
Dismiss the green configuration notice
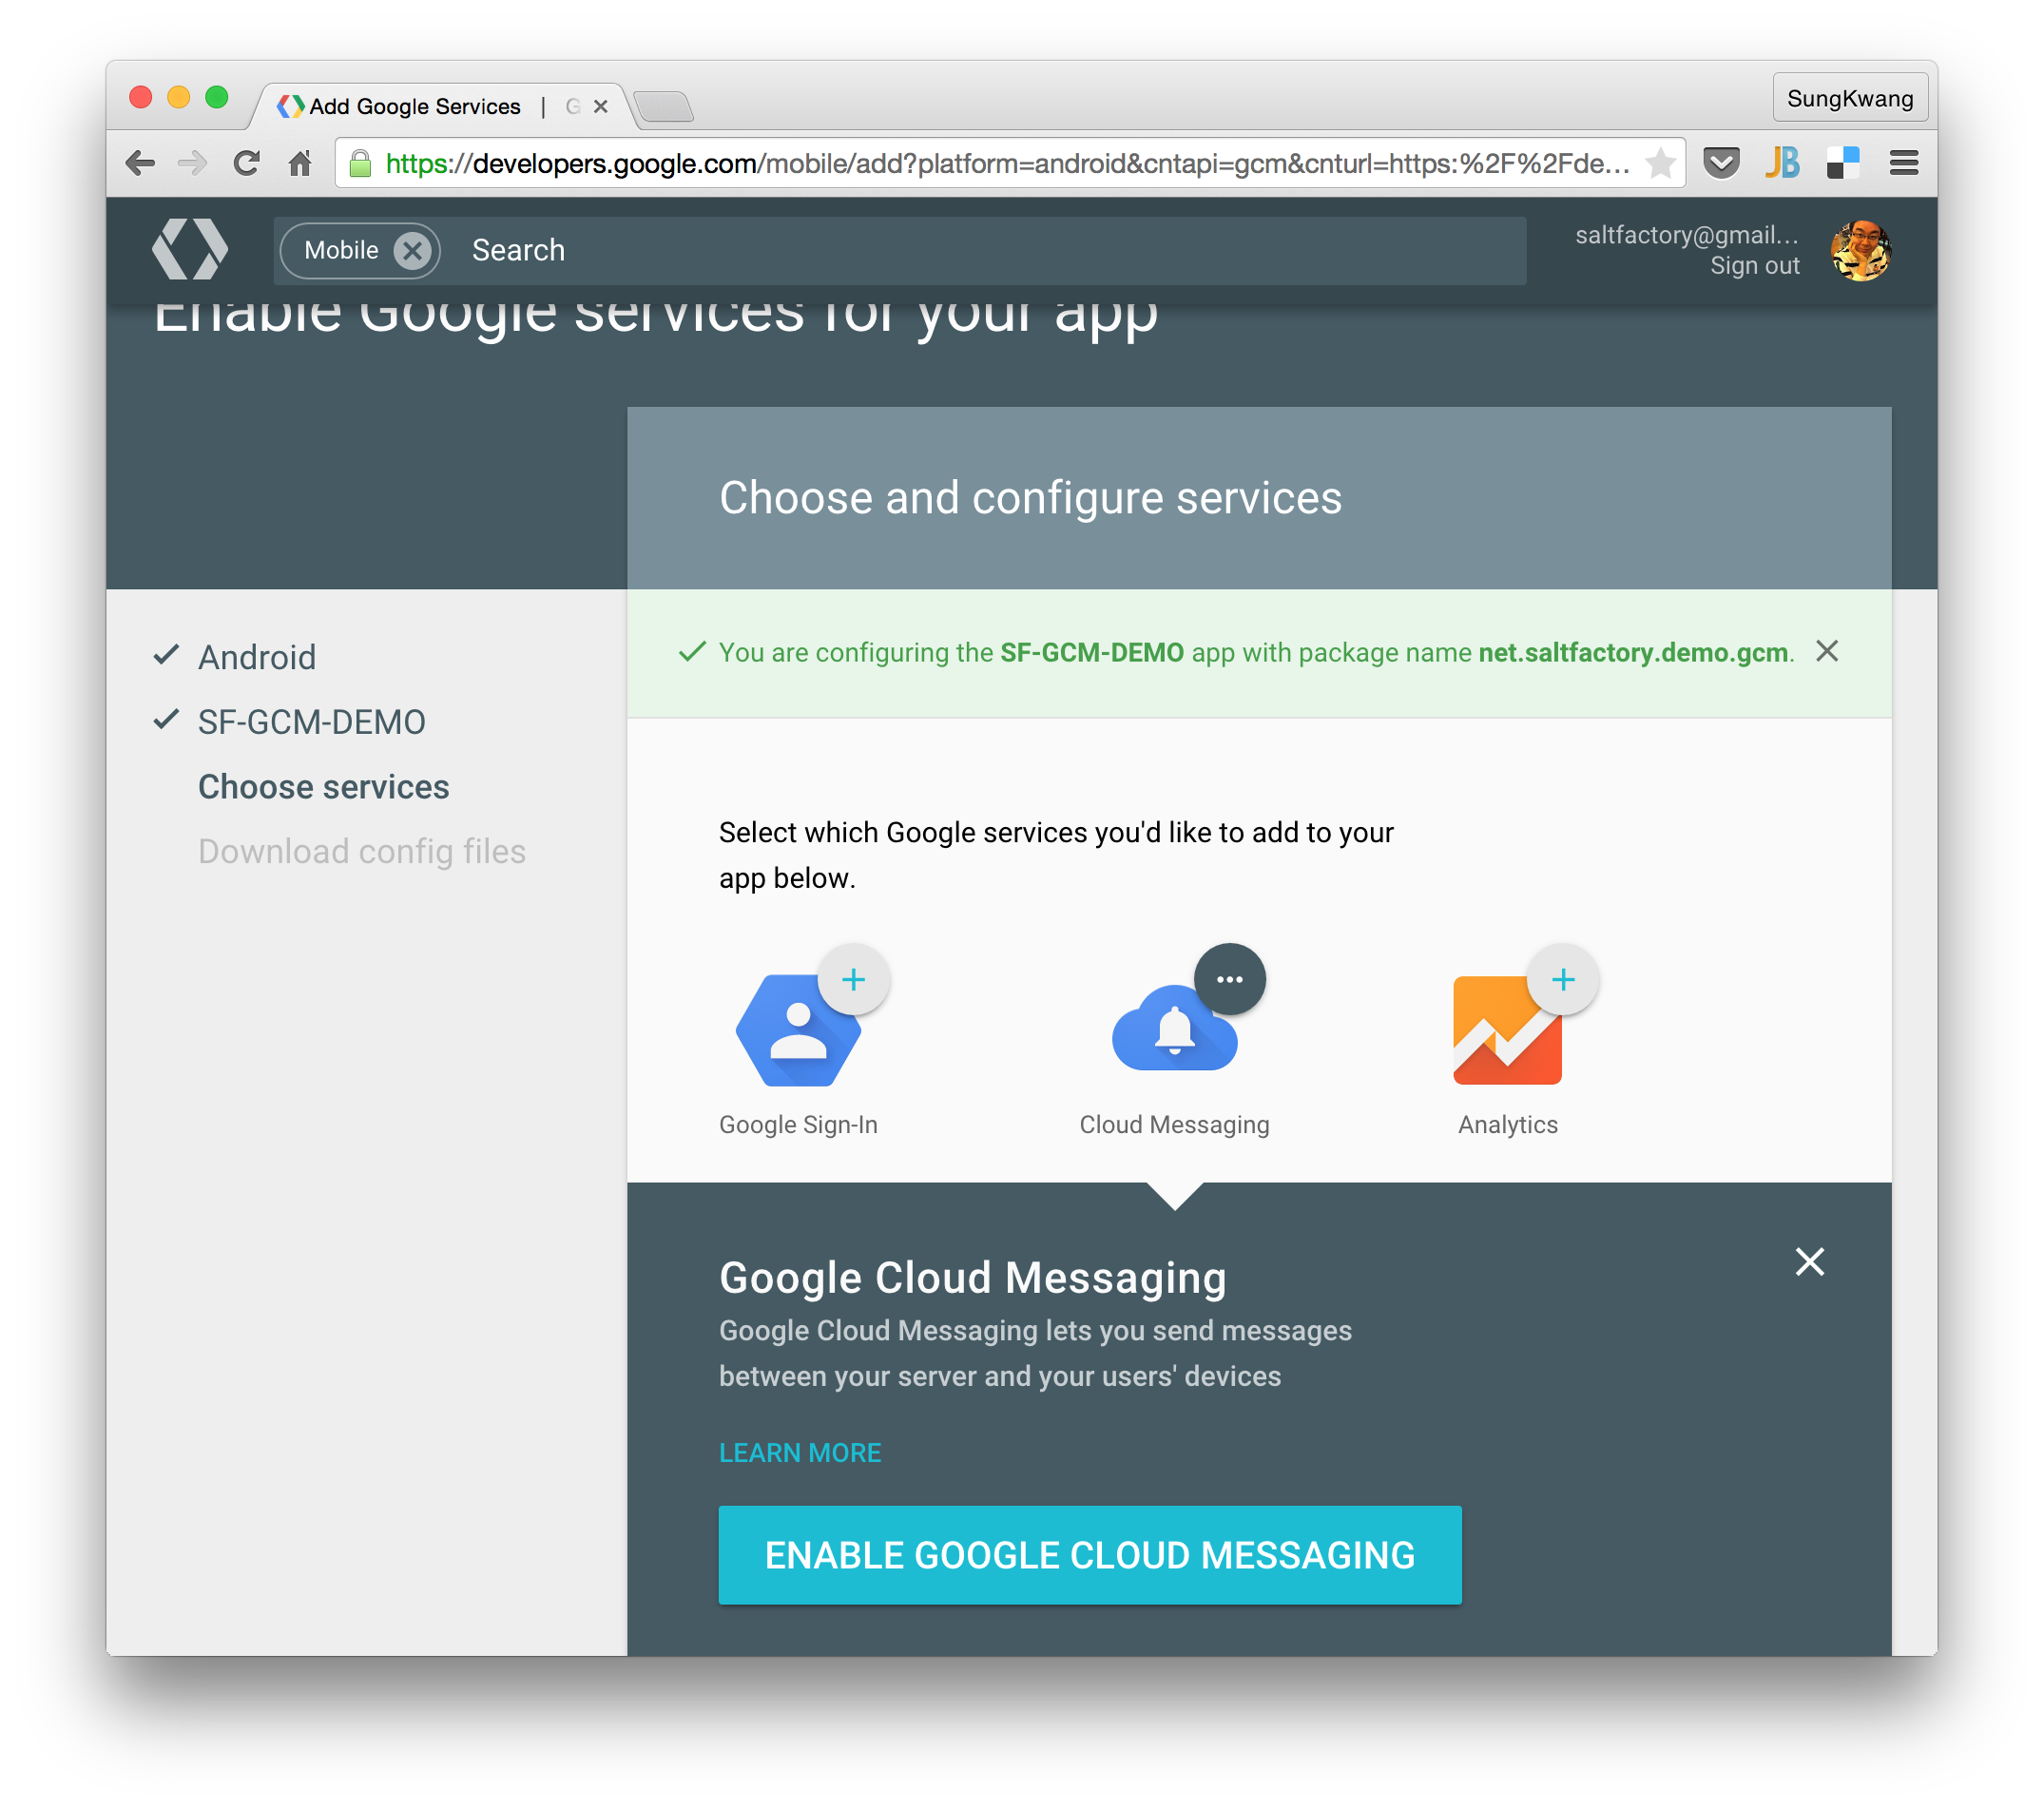1827,652
